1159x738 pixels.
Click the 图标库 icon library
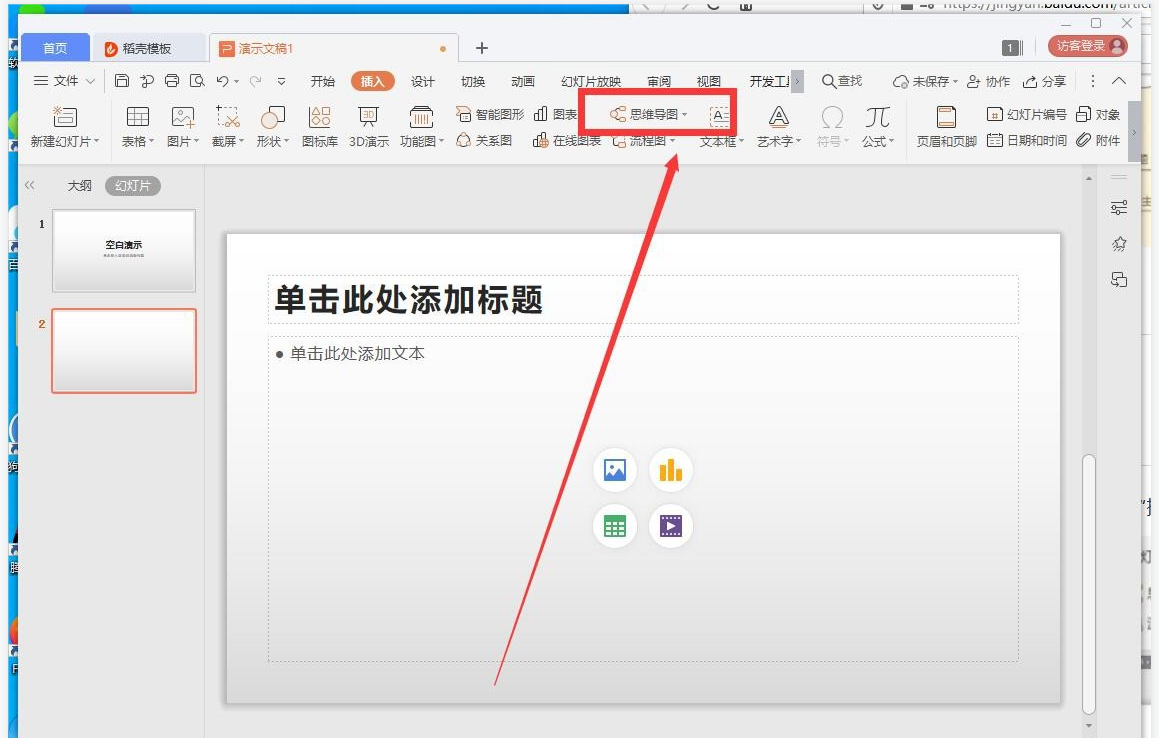point(319,127)
